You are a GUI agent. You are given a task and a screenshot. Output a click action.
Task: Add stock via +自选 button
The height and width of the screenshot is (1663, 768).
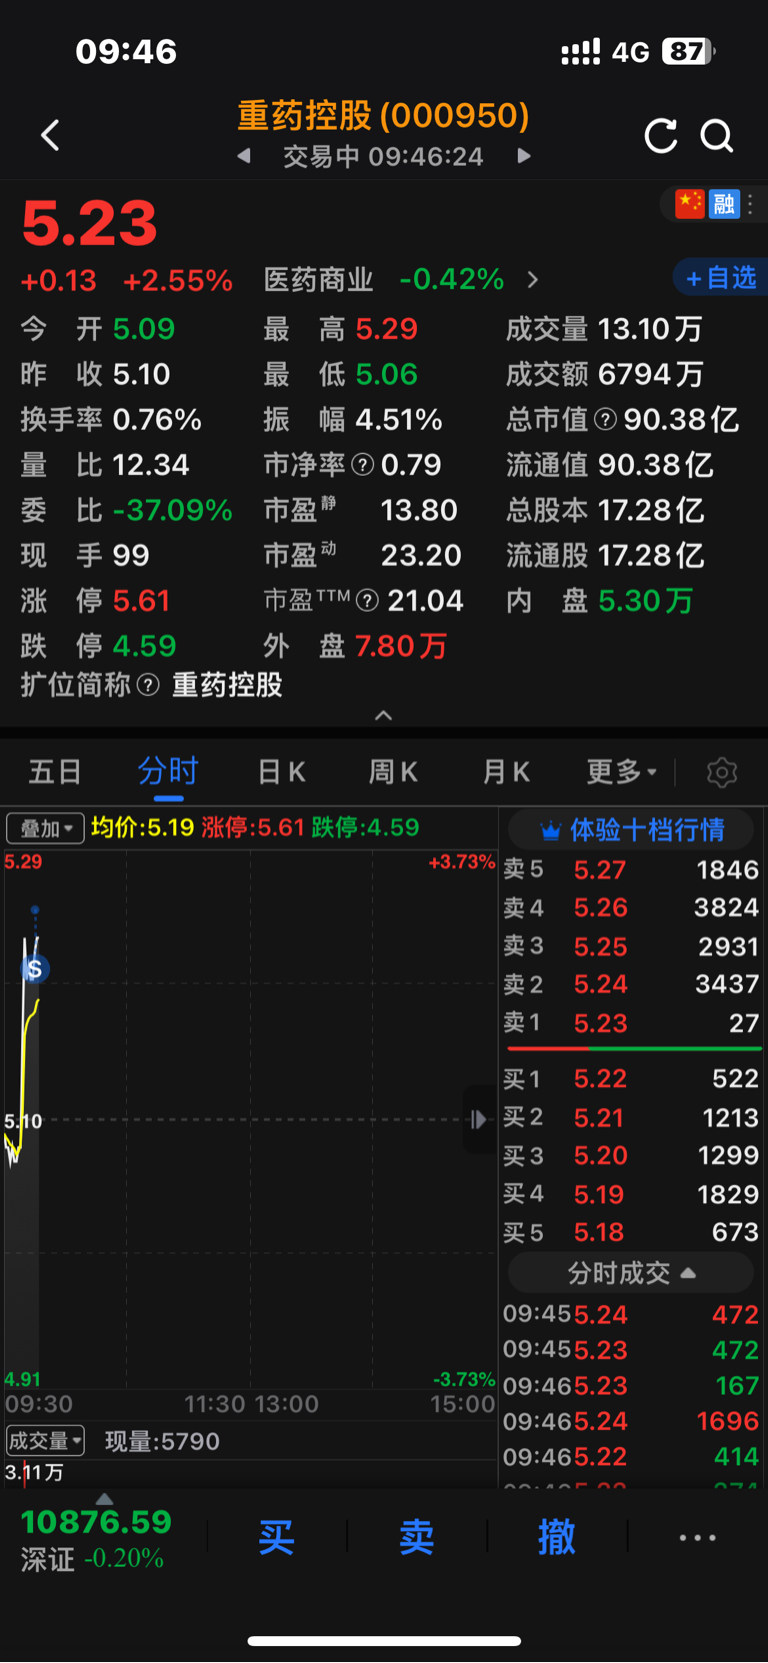click(x=720, y=278)
